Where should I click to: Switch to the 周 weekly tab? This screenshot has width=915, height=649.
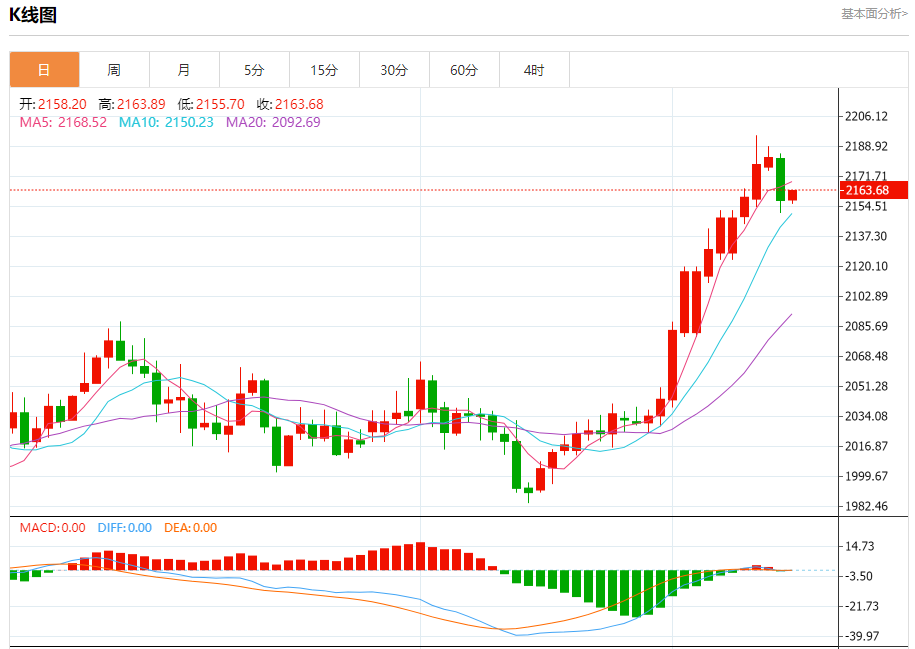click(x=114, y=70)
